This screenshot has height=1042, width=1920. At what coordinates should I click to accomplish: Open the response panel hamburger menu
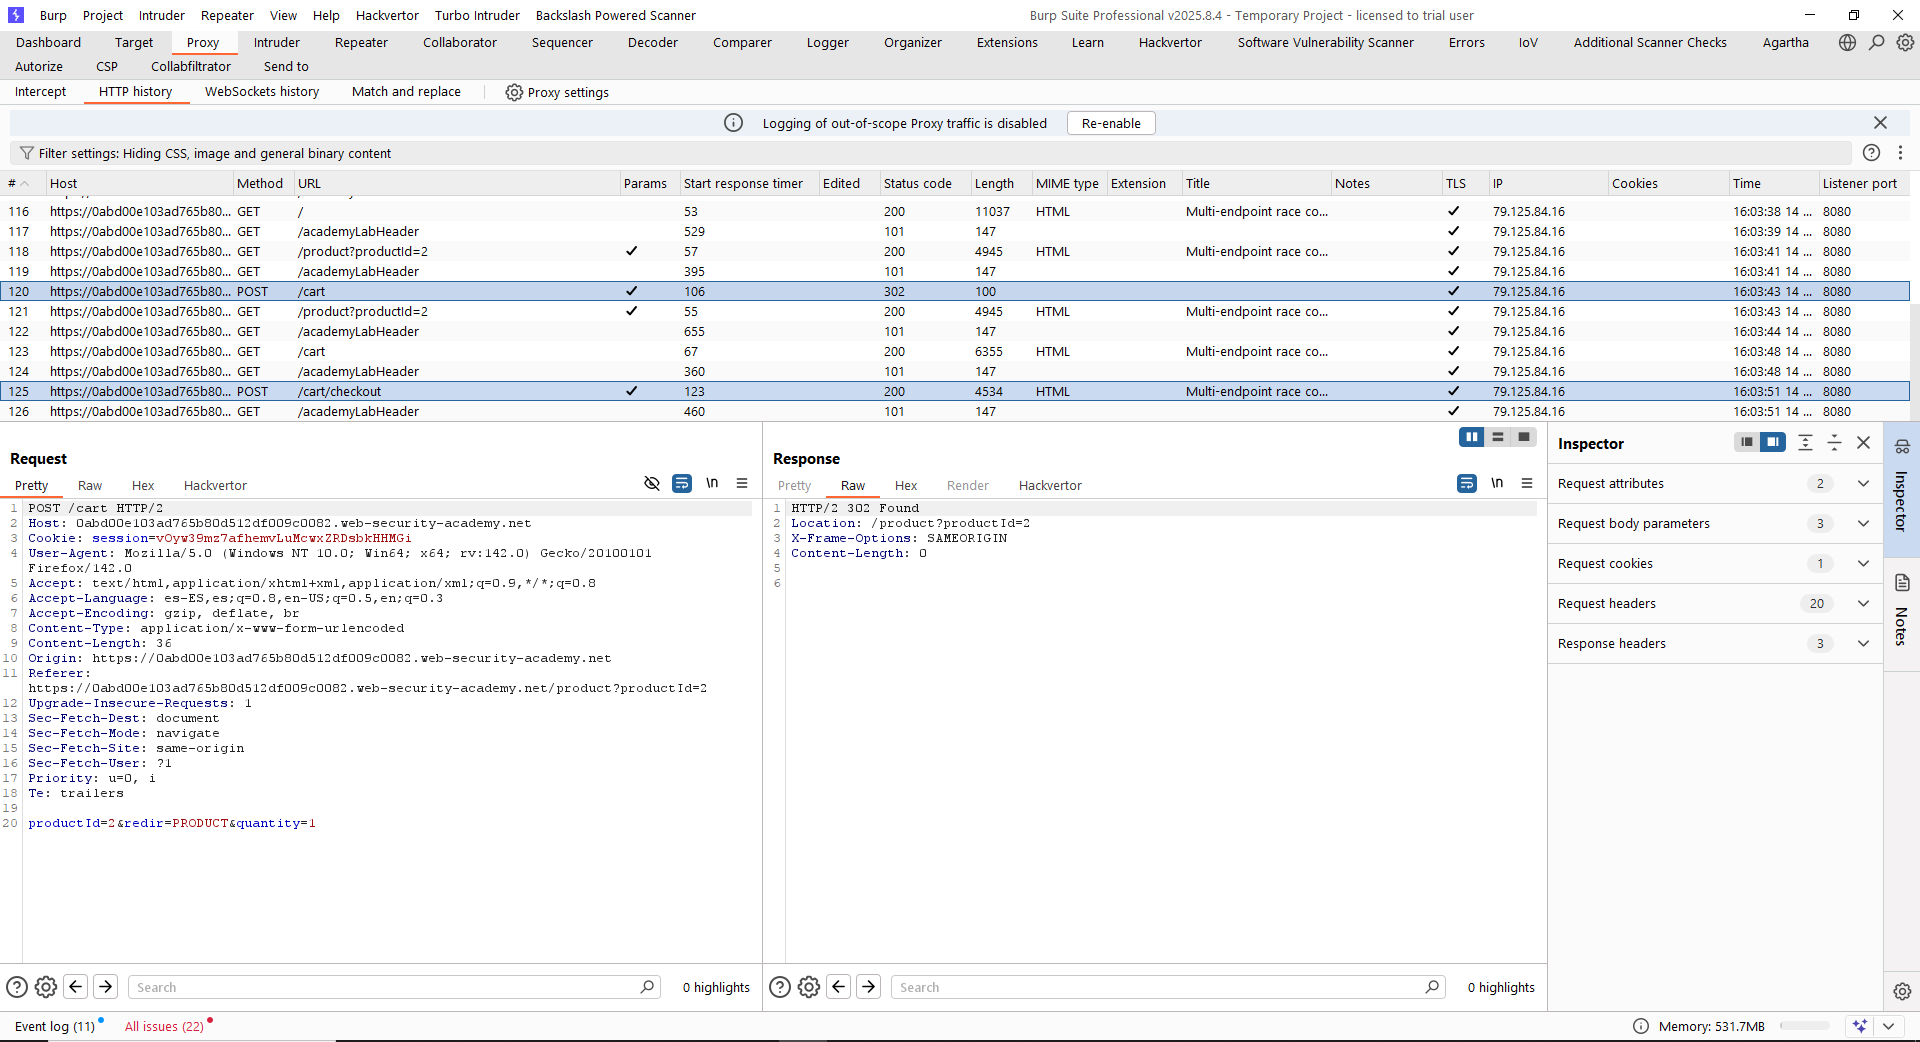pos(1526,483)
